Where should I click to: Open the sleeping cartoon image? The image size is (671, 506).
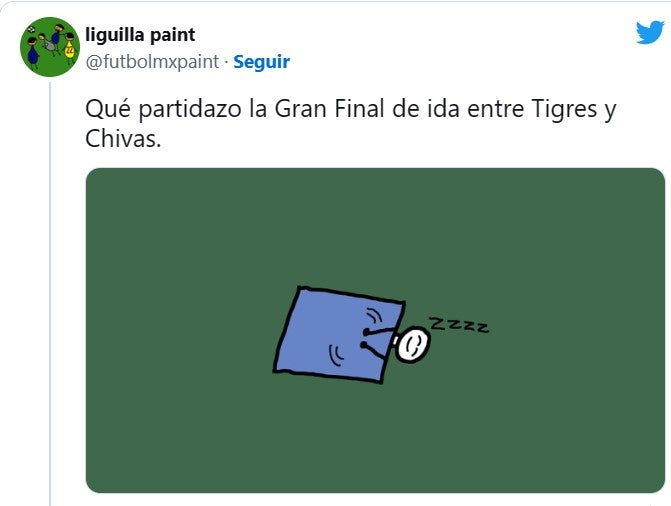[375, 330]
